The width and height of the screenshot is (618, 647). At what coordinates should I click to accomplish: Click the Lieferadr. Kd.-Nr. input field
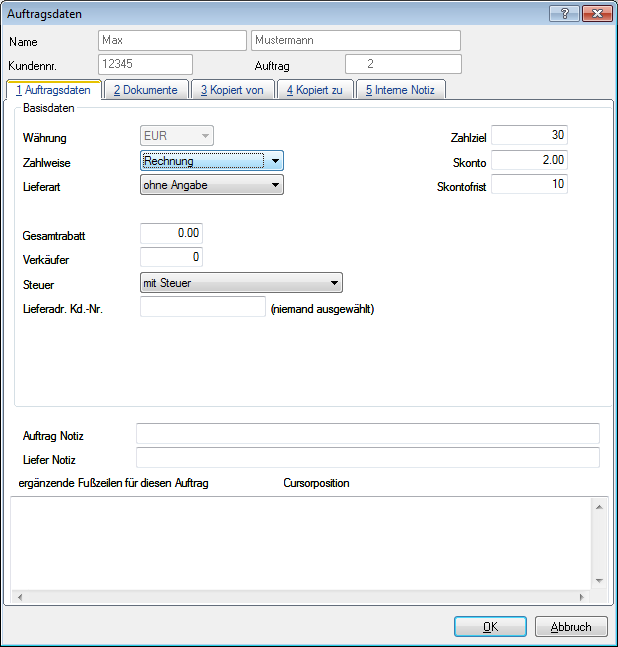pyautogui.click(x=202, y=308)
